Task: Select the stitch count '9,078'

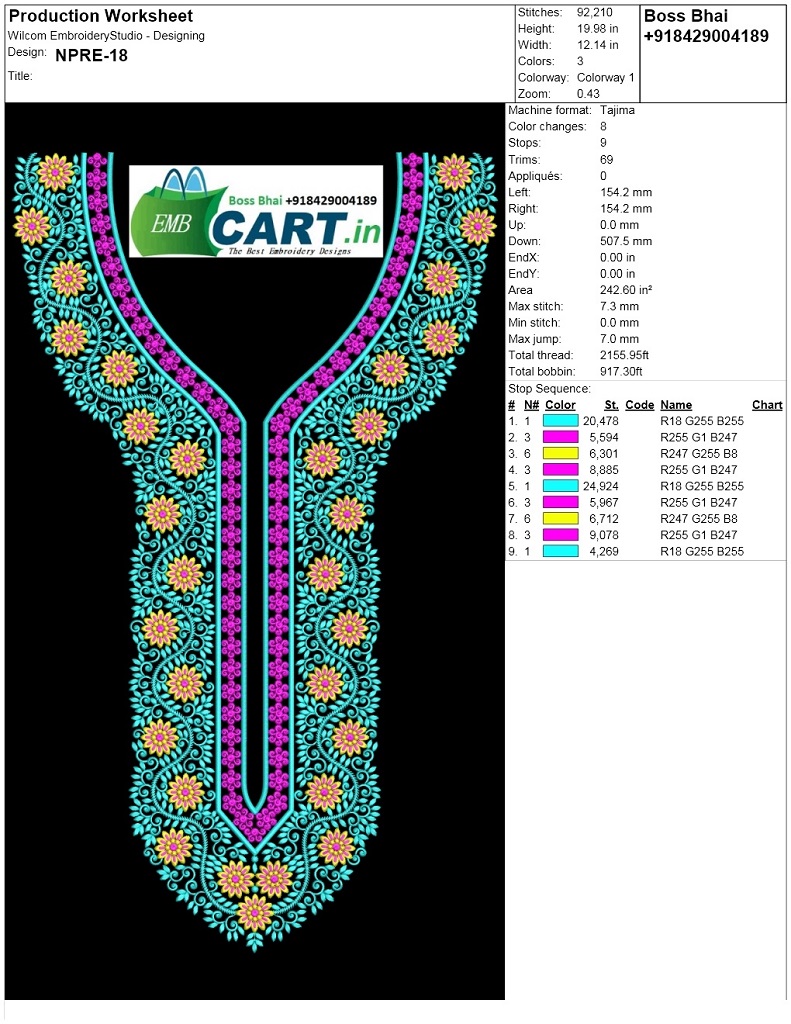Action: click(x=604, y=536)
